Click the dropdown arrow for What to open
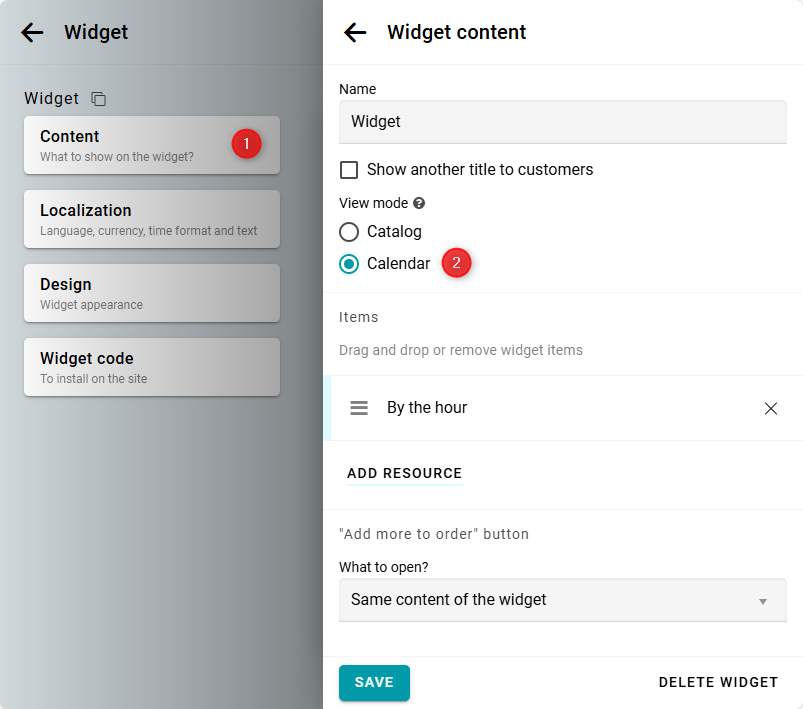 point(762,601)
